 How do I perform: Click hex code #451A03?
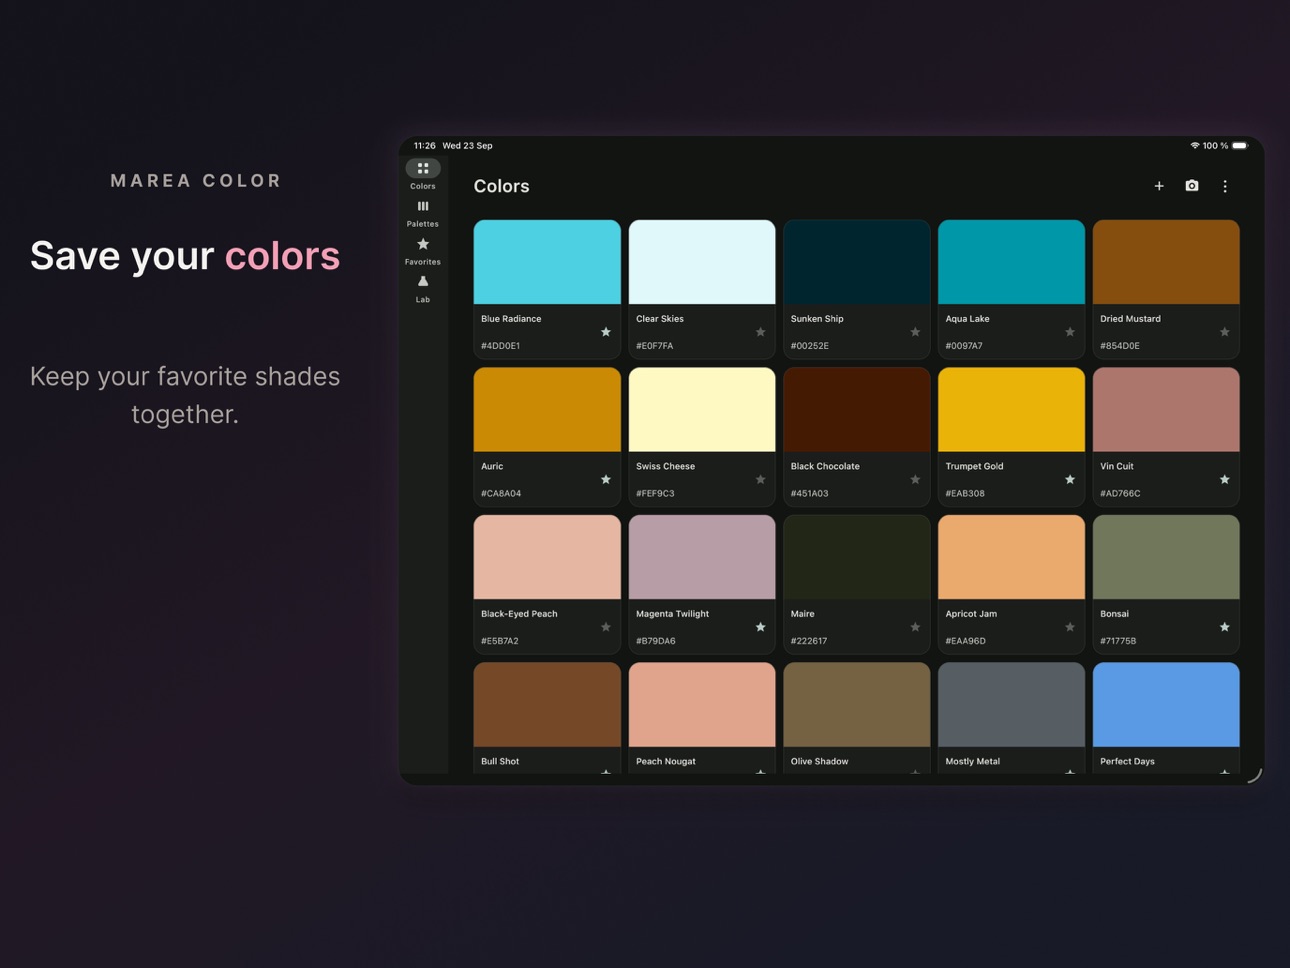810,493
